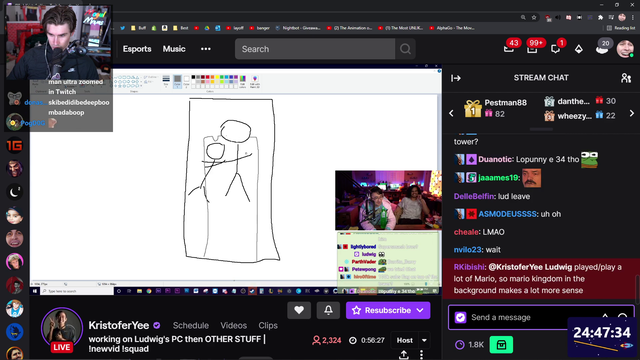Open Twitch Prime loot crown icon
Viewport: 640px width, 360px height.
point(509,49)
